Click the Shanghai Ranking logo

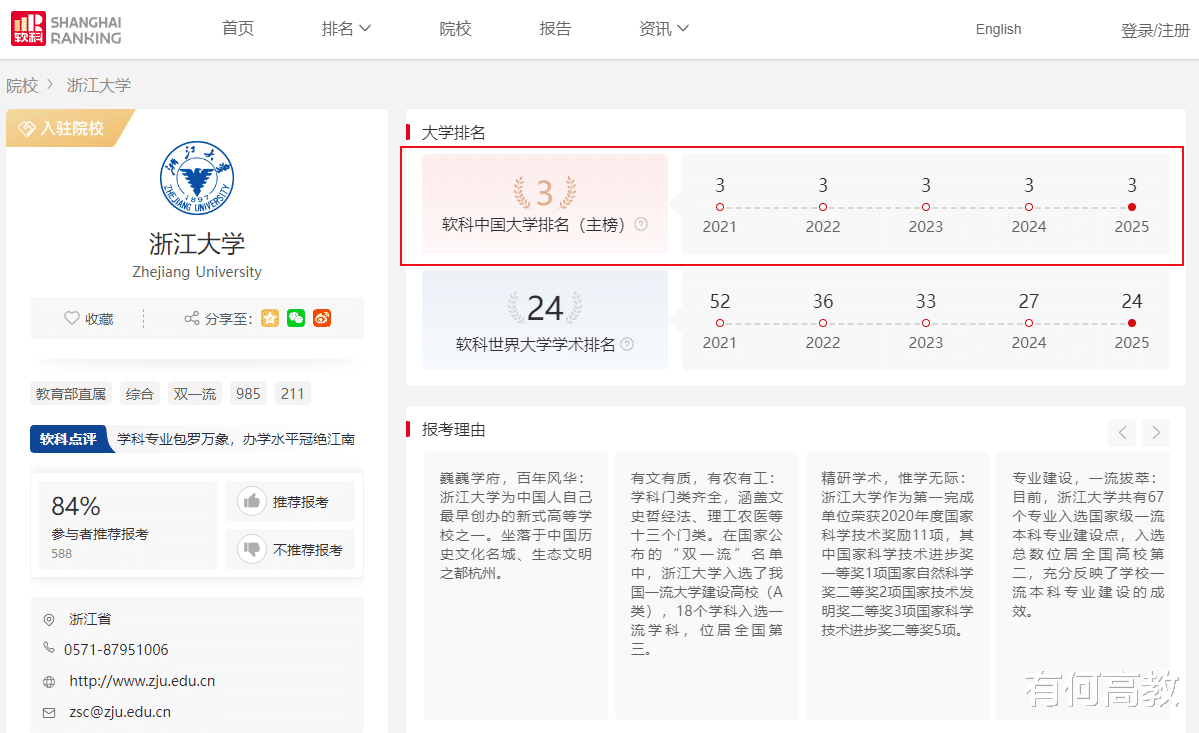click(x=67, y=29)
